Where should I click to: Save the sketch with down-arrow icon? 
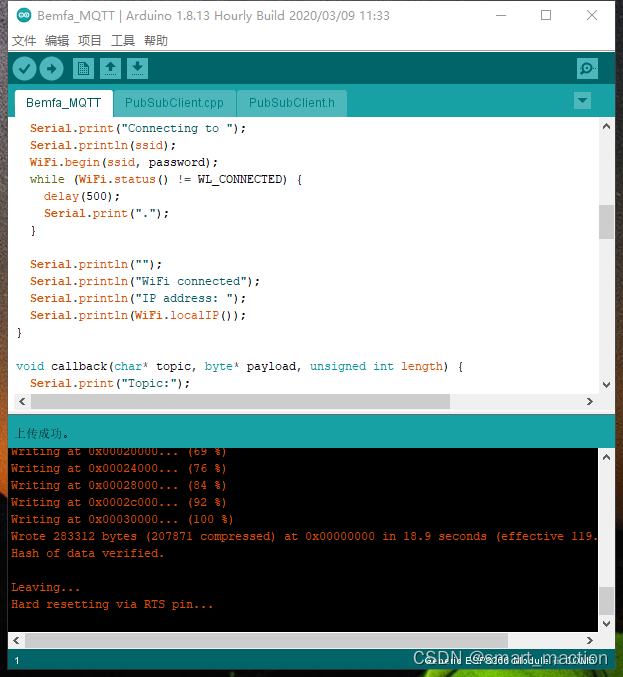pos(137,69)
